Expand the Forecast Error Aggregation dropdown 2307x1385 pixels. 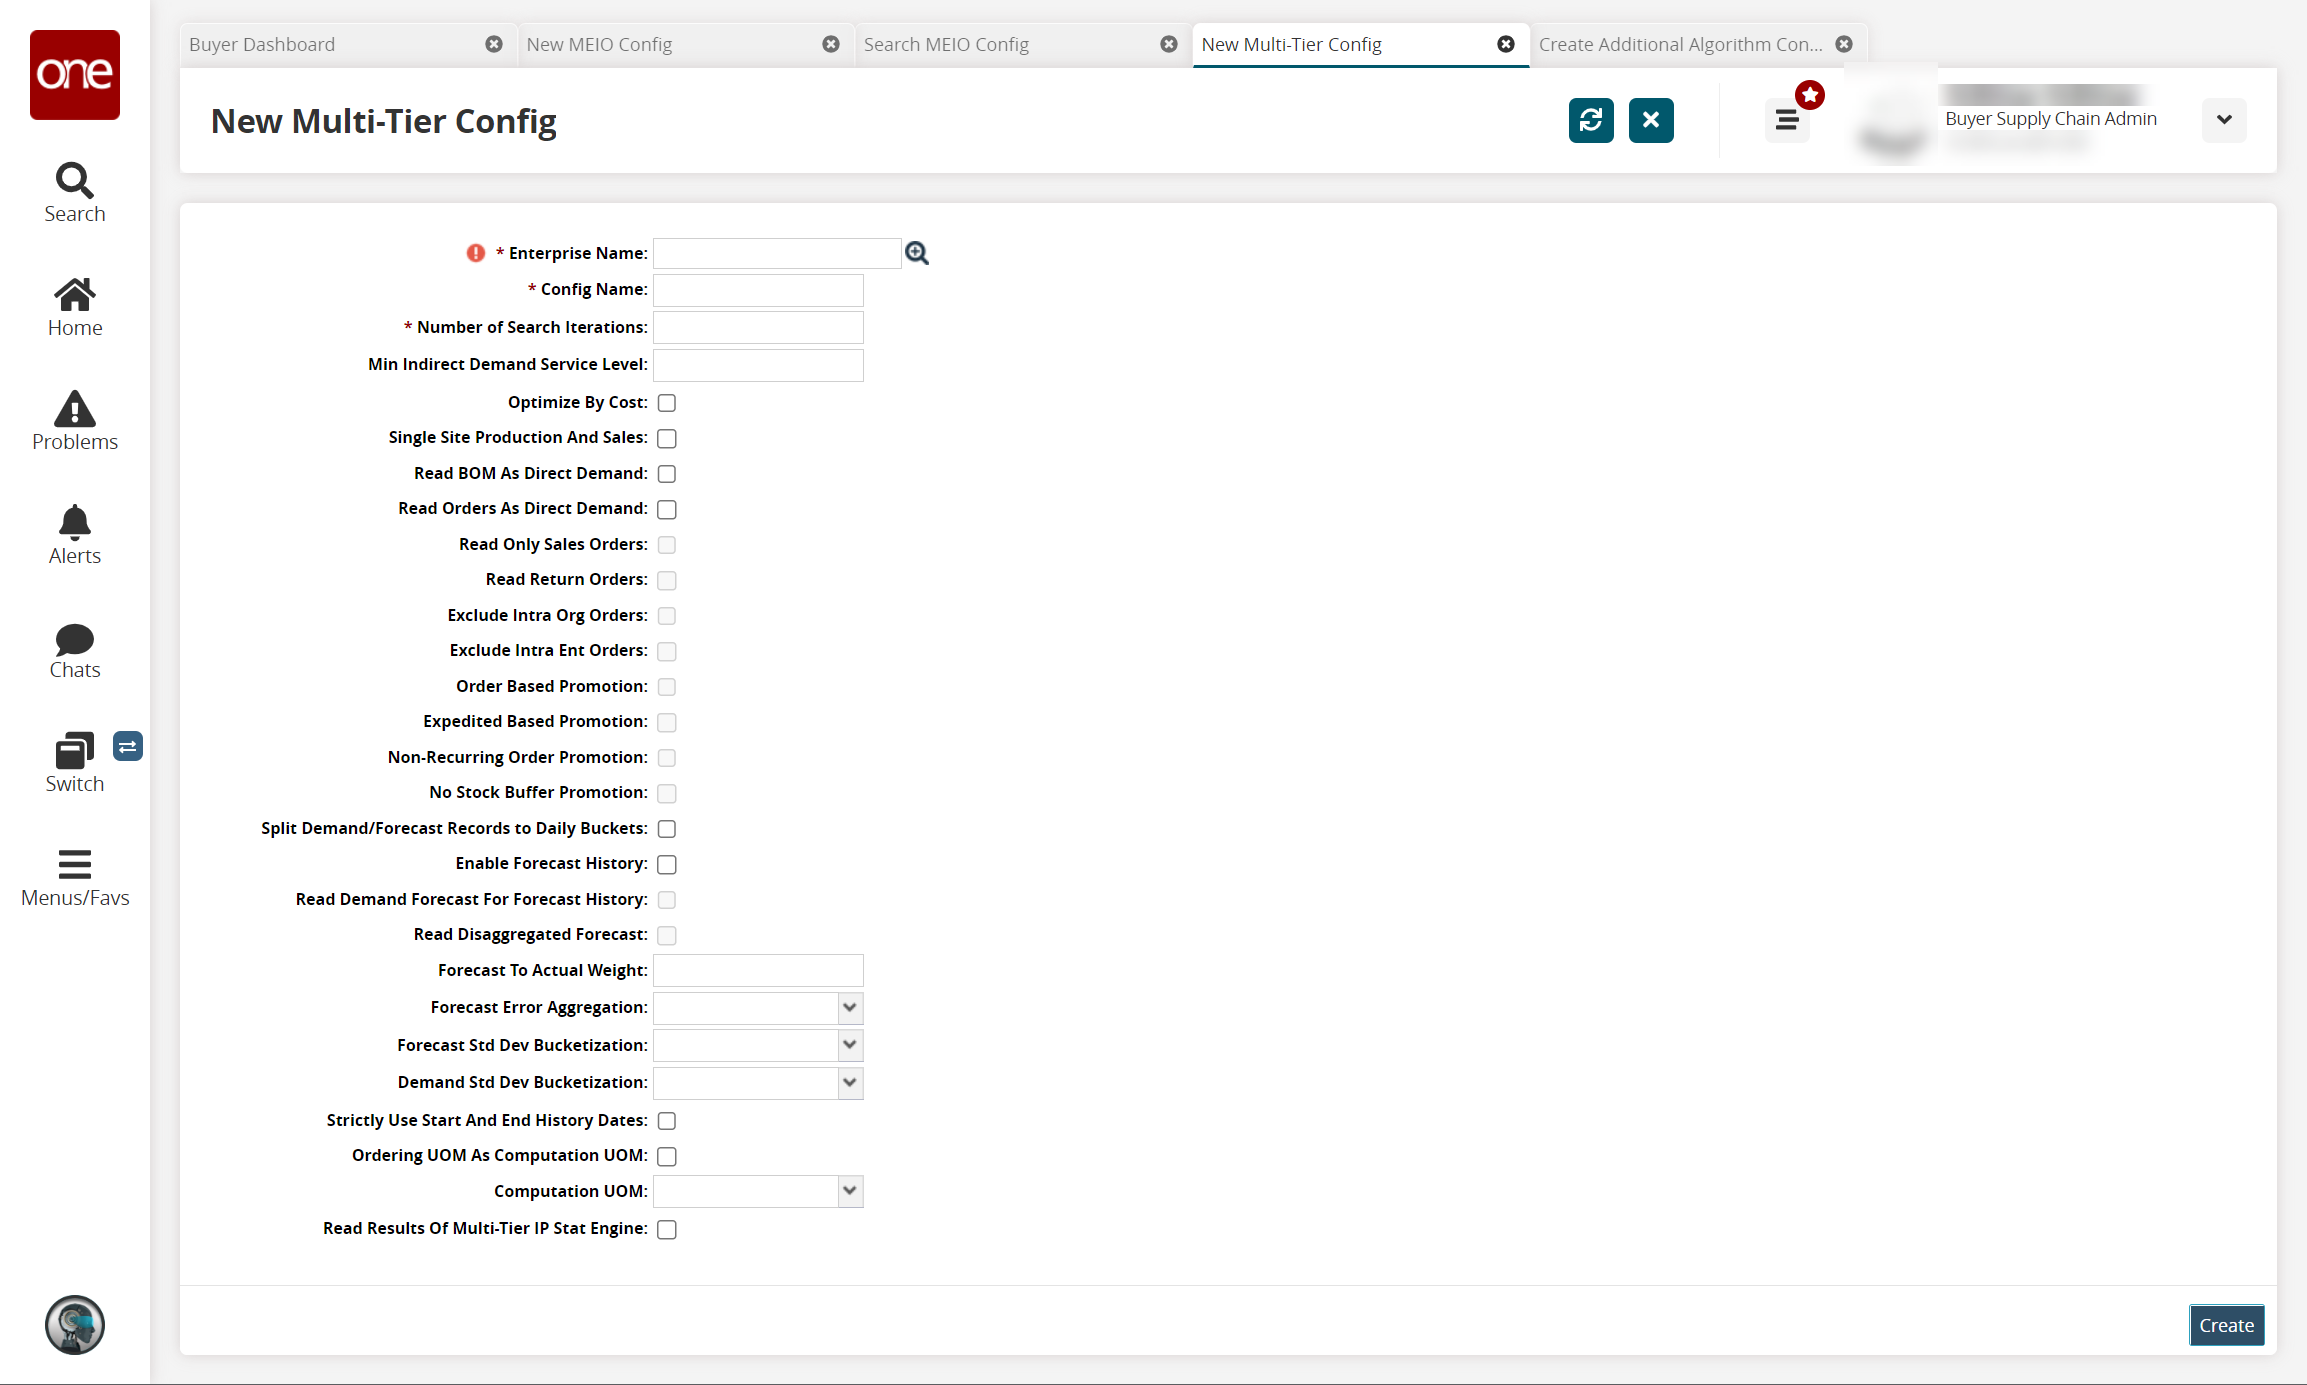pyautogui.click(x=850, y=1007)
